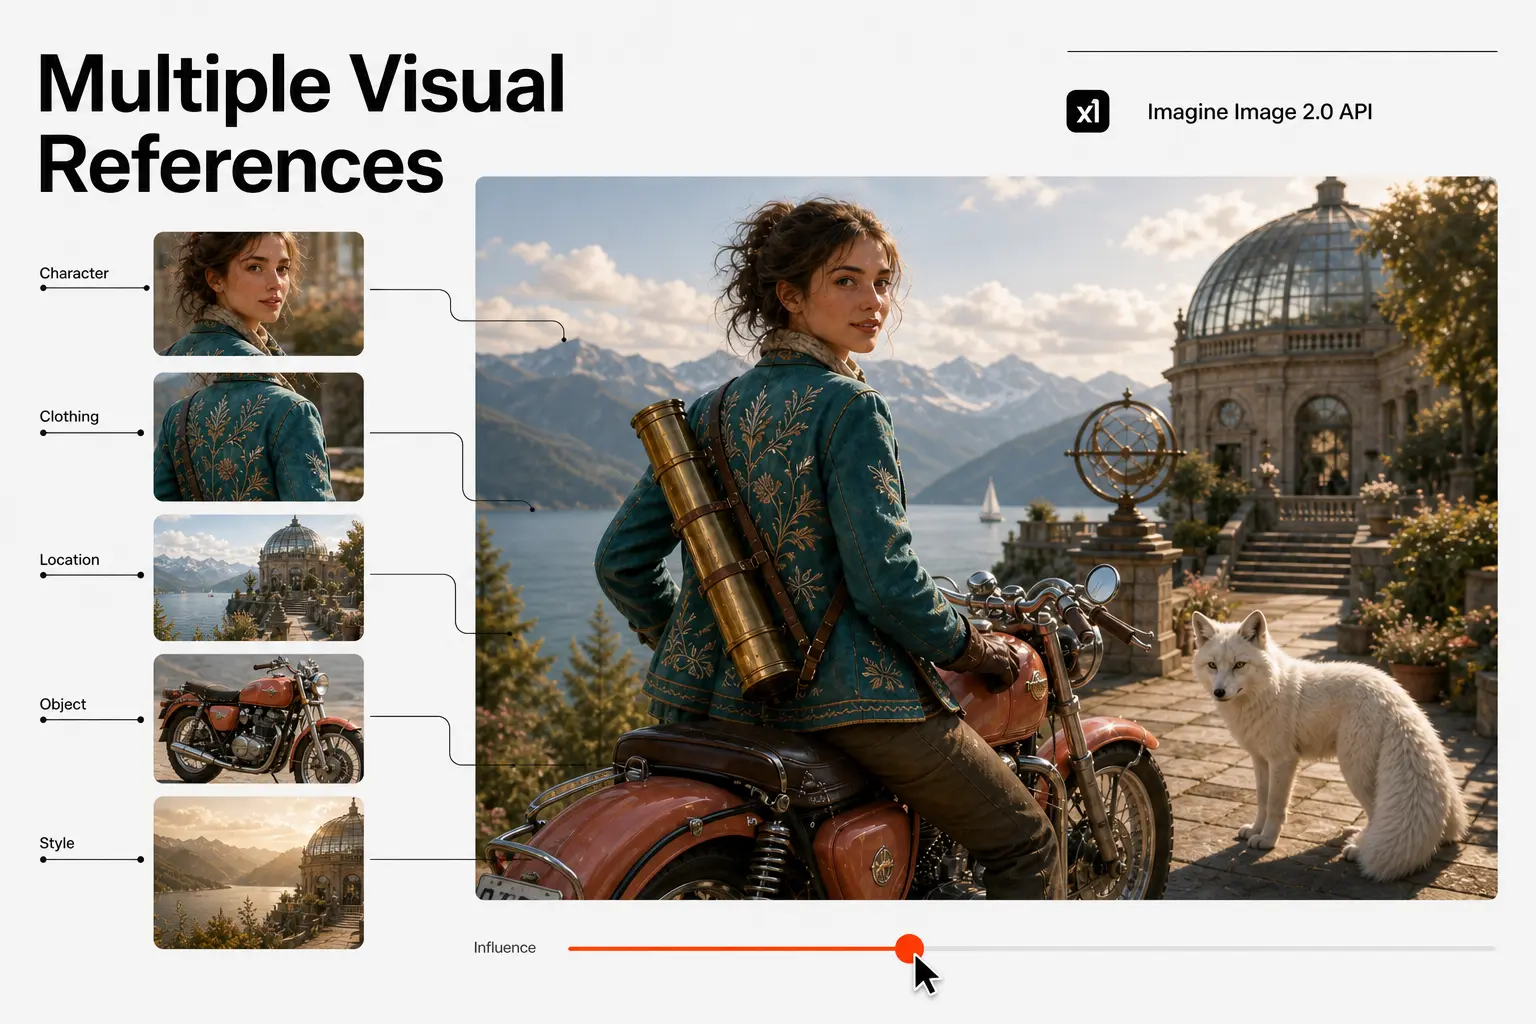Click the "Style" label
The width and height of the screenshot is (1536, 1024).
[57, 843]
